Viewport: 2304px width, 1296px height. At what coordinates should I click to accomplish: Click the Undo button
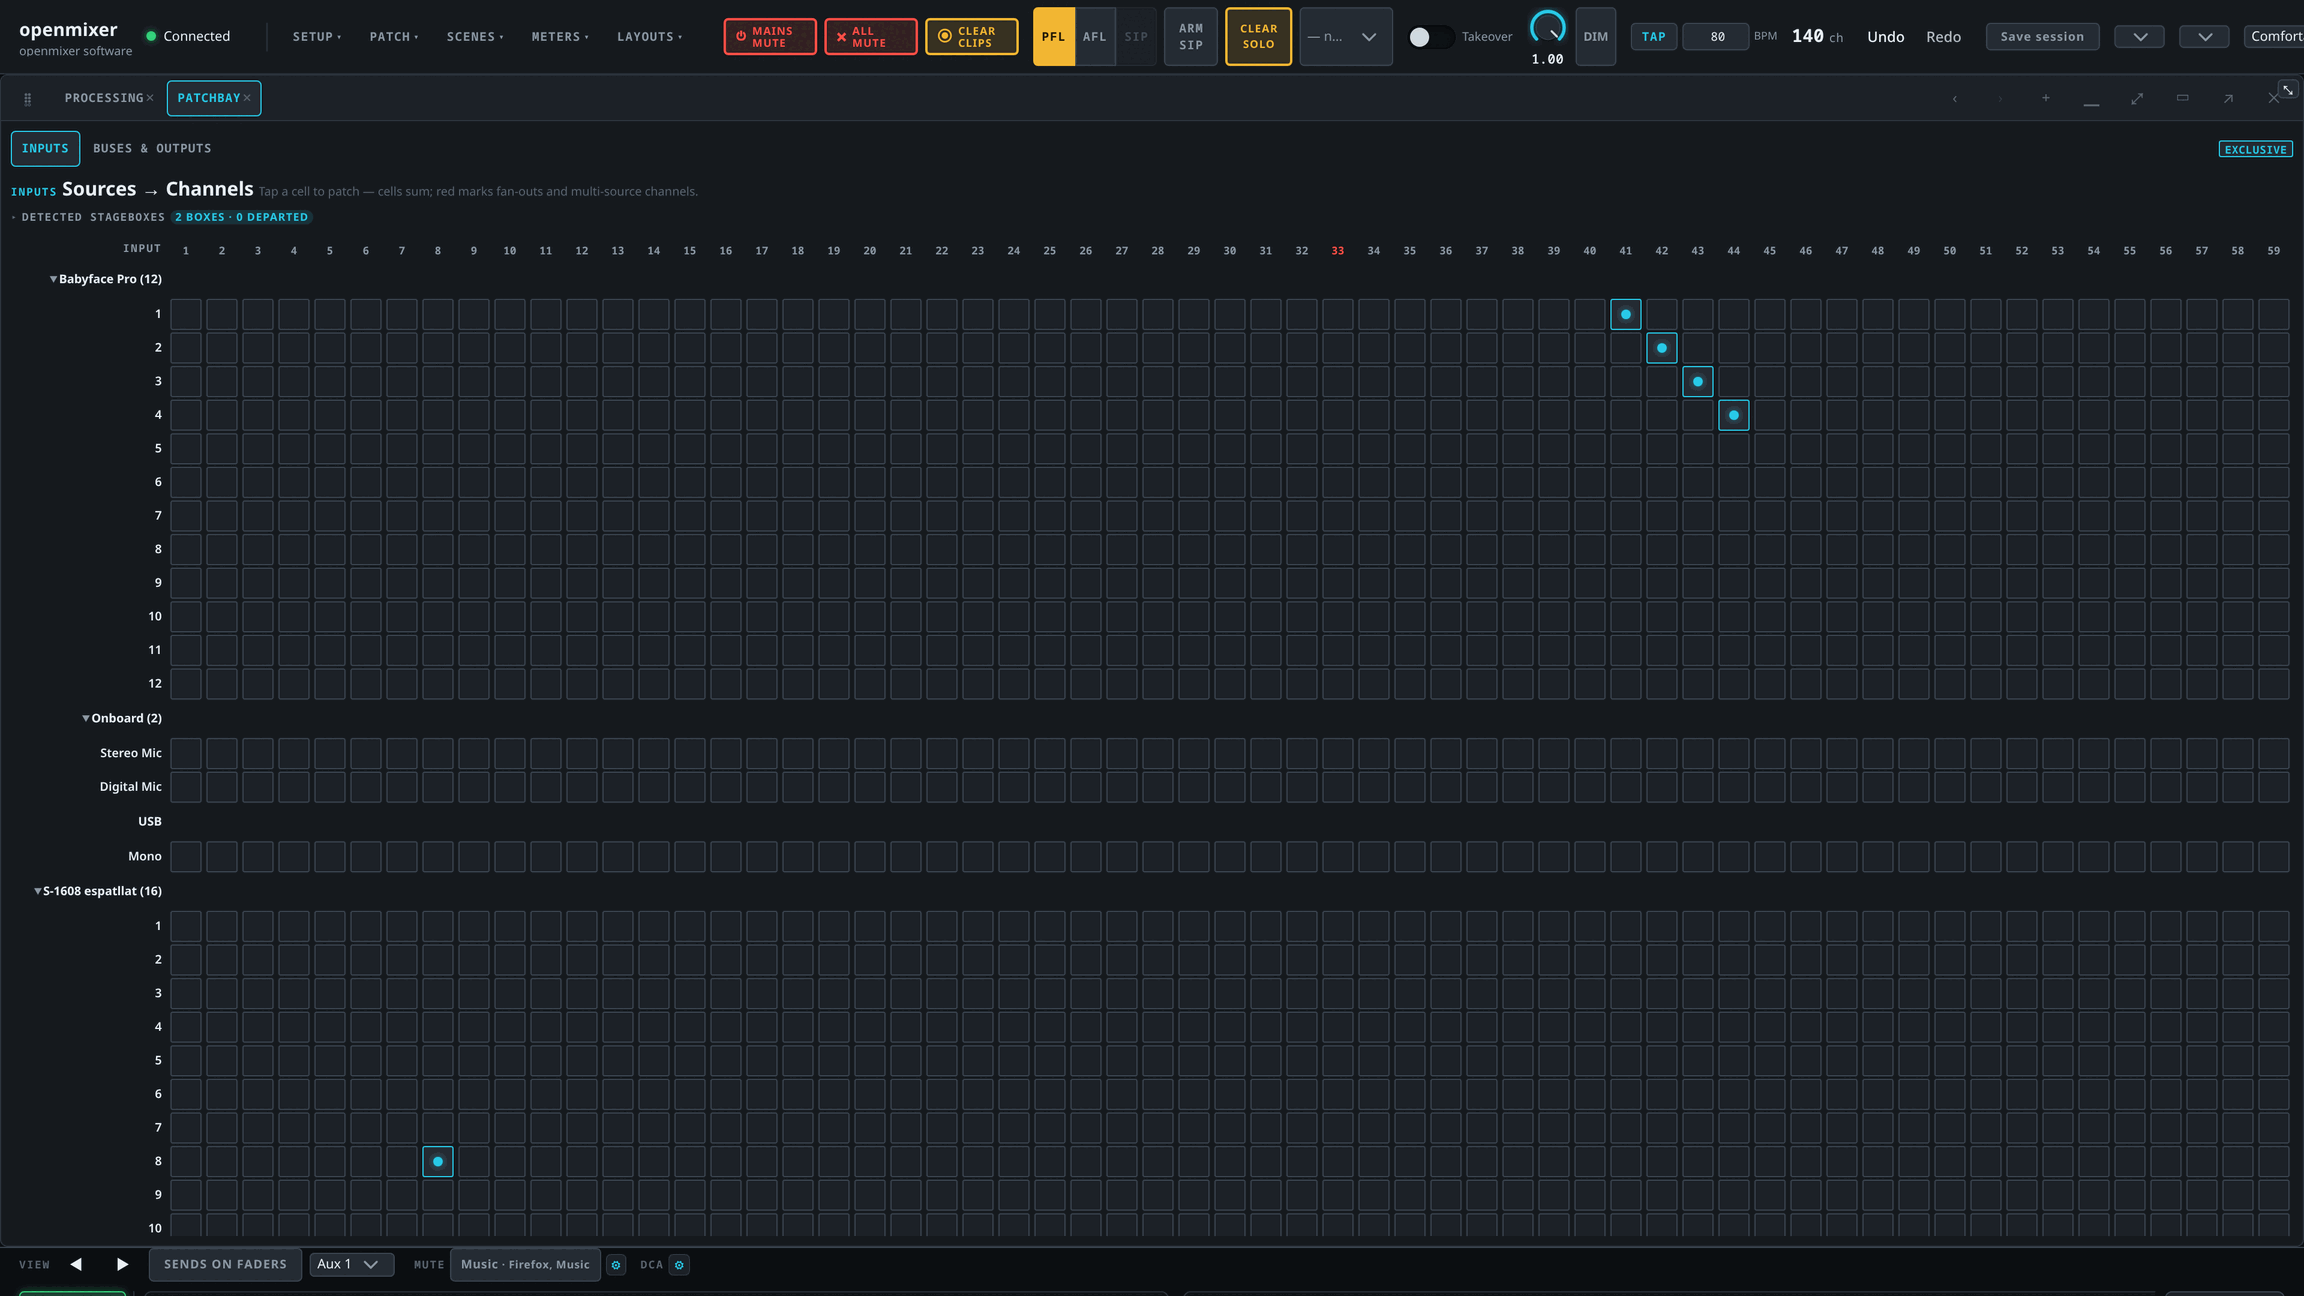coord(1885,37)
